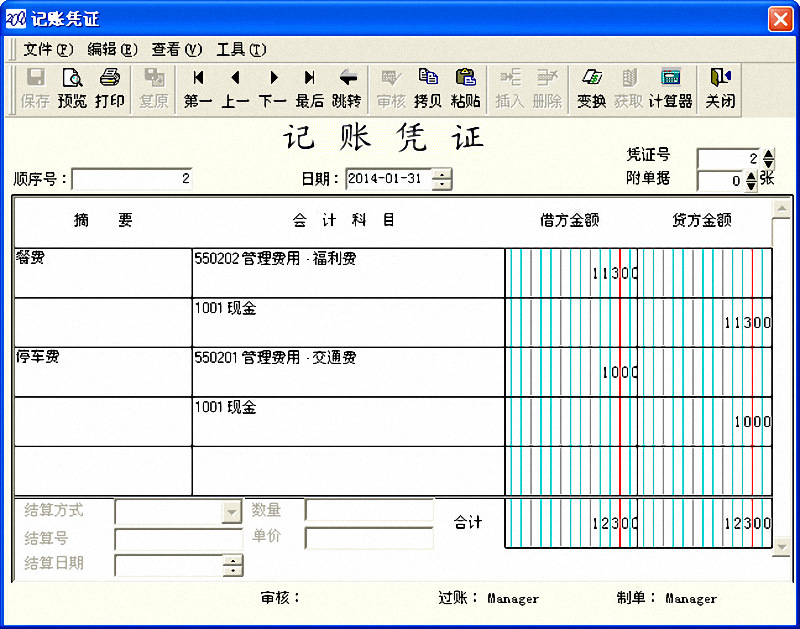Click the 插入 insert row icon
The height and width of the screenshot is (629, 800).
(x=510, y=89)
